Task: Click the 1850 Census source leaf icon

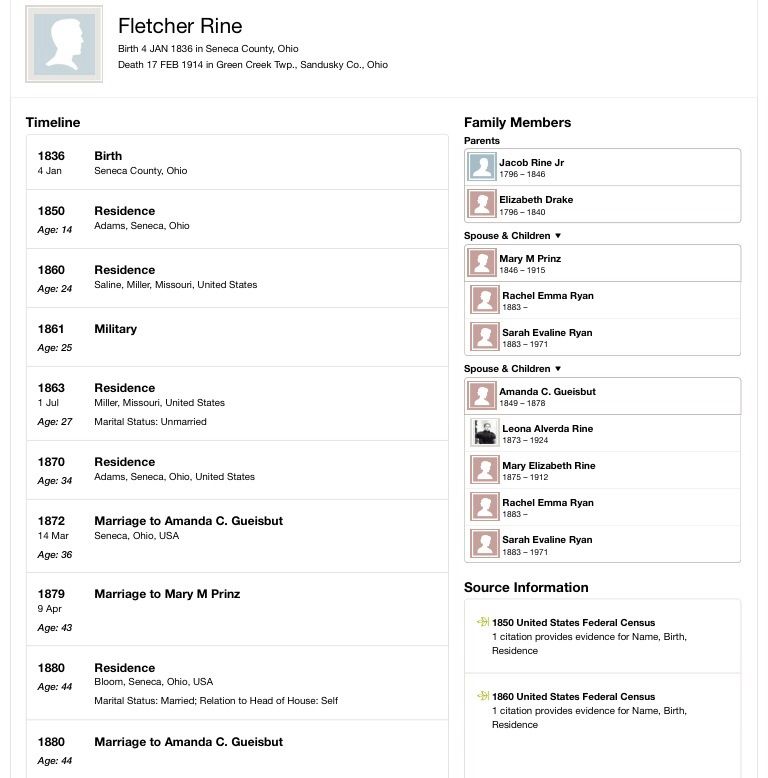Action: (483, 622)
